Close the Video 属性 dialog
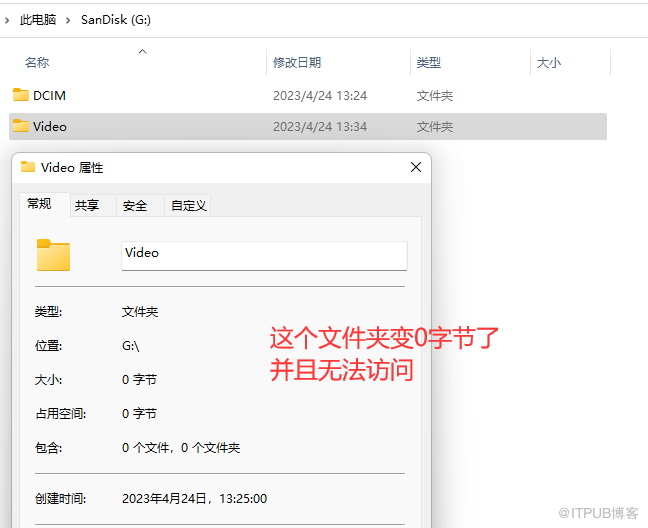 coord(416,167)
